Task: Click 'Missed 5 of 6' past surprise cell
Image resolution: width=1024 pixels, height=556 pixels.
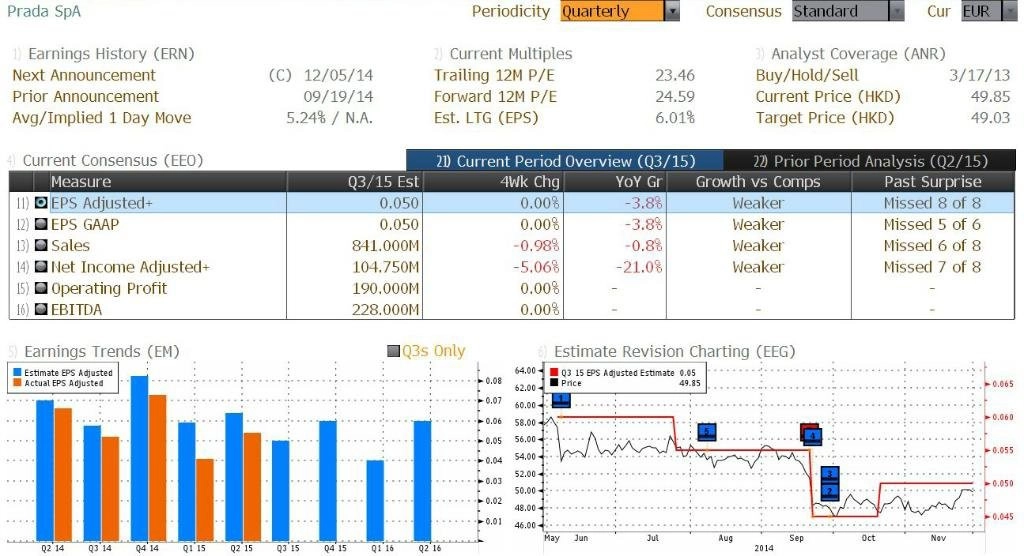Action: point(933,225)
